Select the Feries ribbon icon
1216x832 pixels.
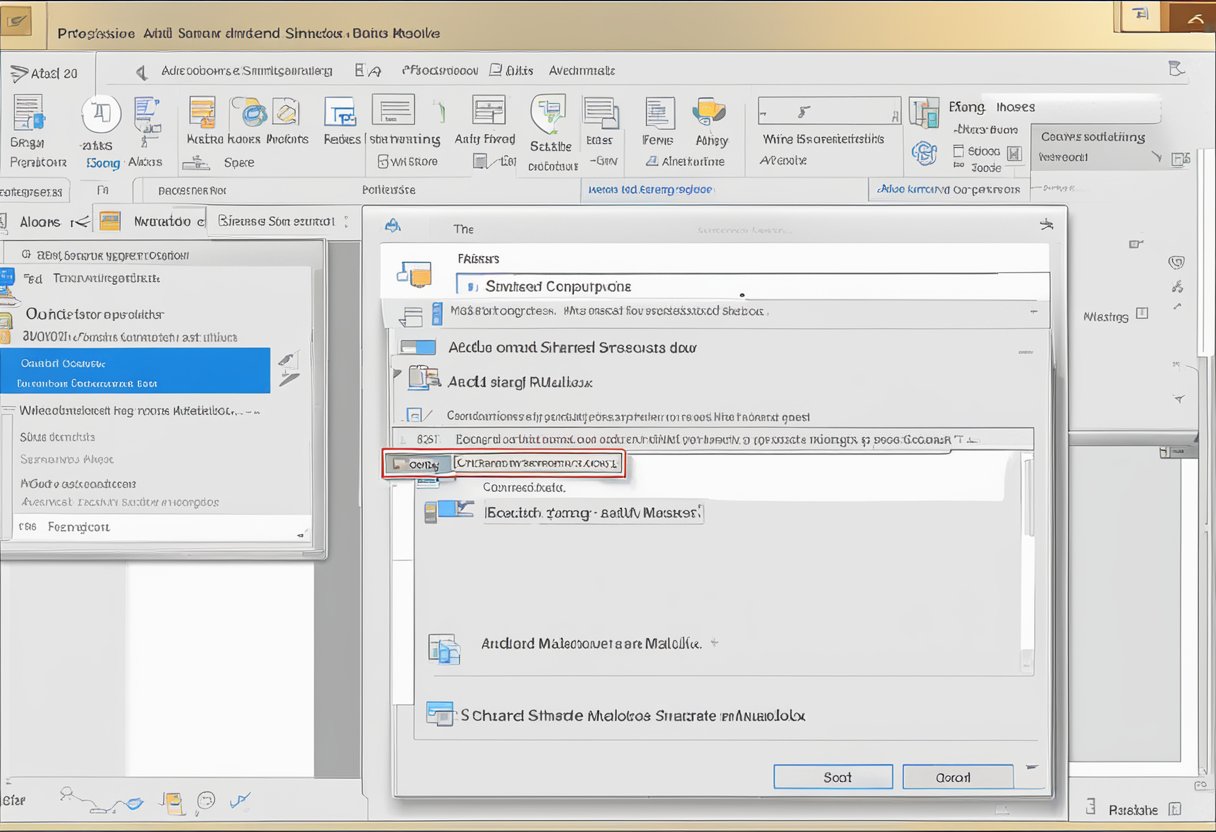(341, 120)
